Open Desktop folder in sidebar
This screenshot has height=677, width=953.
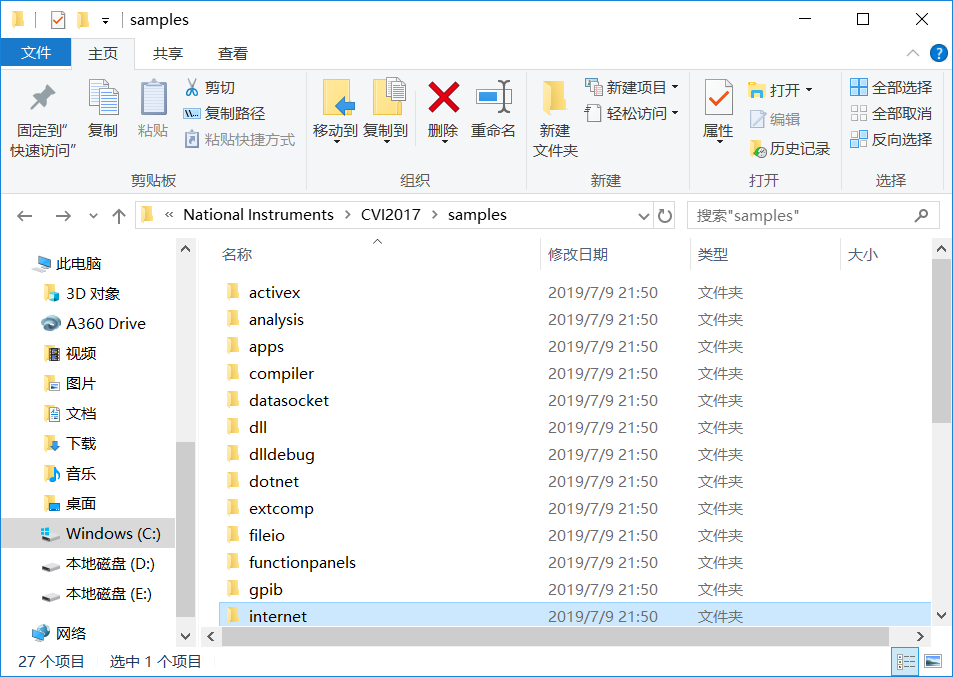70,503
